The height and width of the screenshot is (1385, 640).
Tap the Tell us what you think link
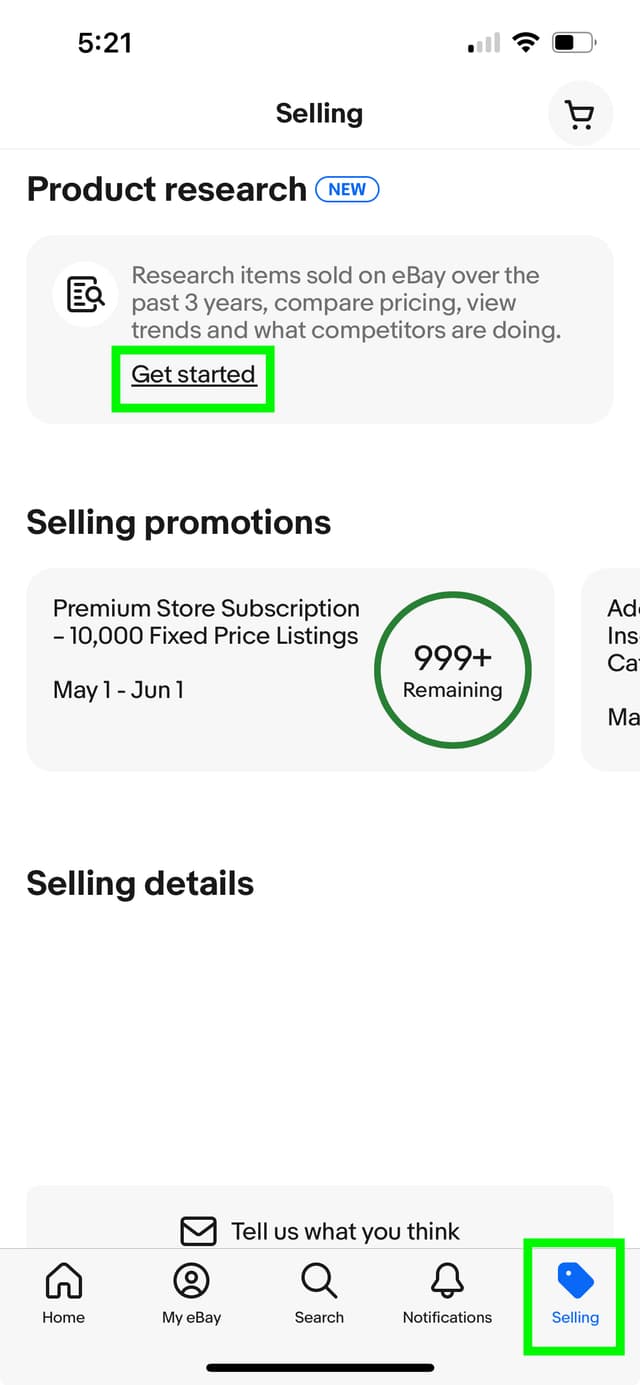click(345, 1231)
